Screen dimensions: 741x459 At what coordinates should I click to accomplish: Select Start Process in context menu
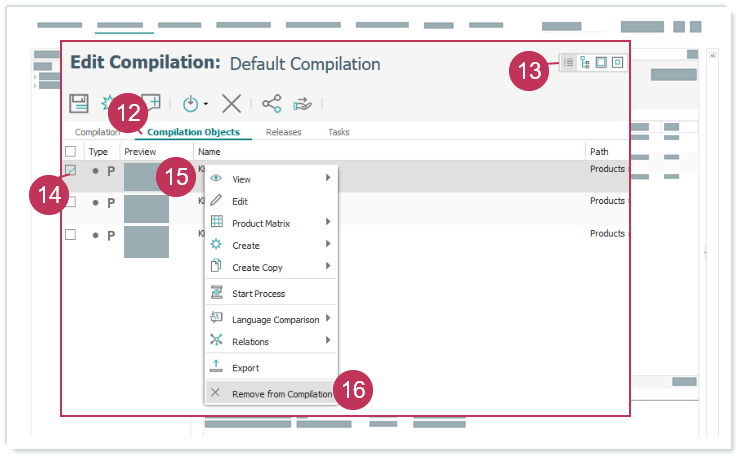click(x=258, y=294)
